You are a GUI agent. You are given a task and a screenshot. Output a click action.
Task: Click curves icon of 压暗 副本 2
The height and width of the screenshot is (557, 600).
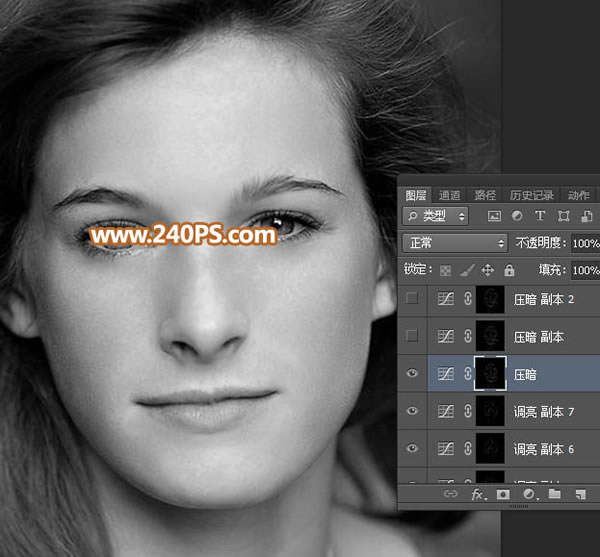pyautogui.click(x=446, y=298)
